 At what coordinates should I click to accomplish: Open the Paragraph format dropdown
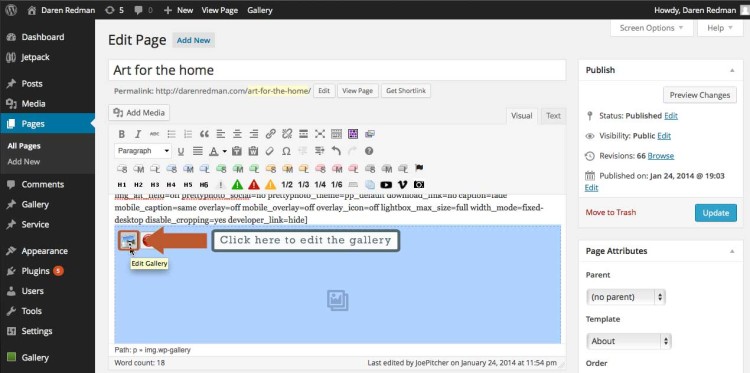143,151
